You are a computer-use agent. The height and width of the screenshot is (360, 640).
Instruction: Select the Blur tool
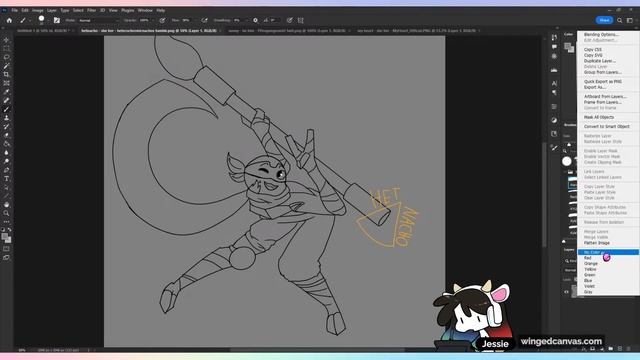[6, 153]
